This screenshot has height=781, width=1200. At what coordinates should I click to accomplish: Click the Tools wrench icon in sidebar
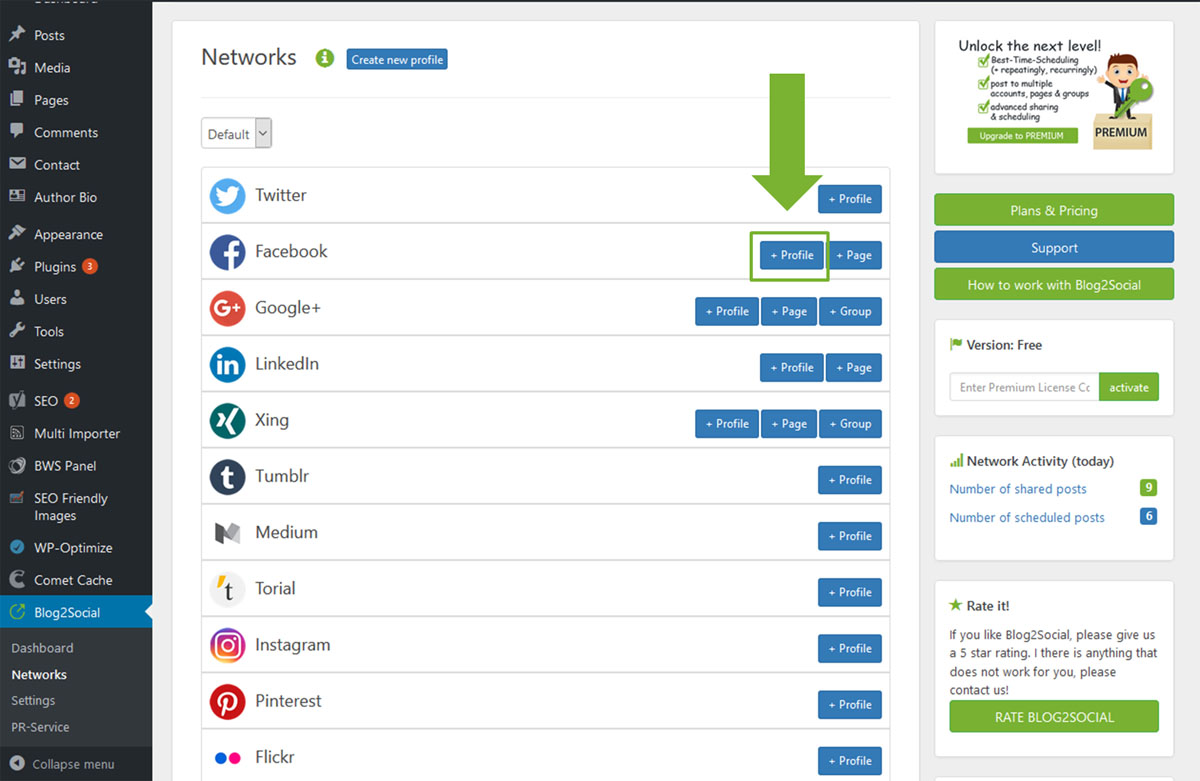(x=17, y=331)
